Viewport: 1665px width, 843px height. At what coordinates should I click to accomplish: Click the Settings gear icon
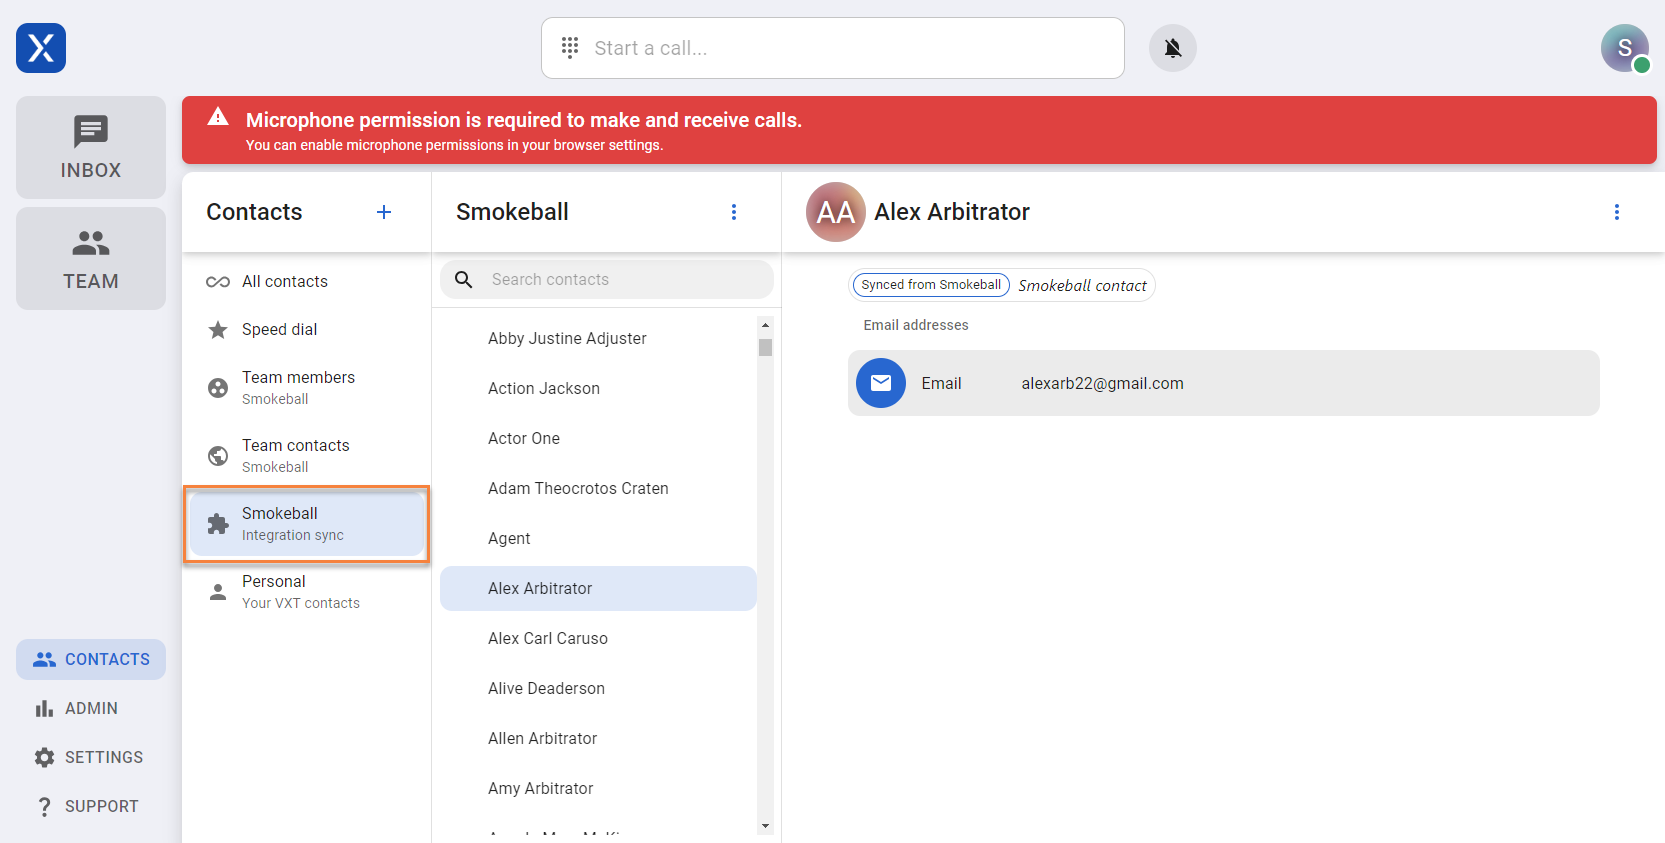(x=44, y=757)
